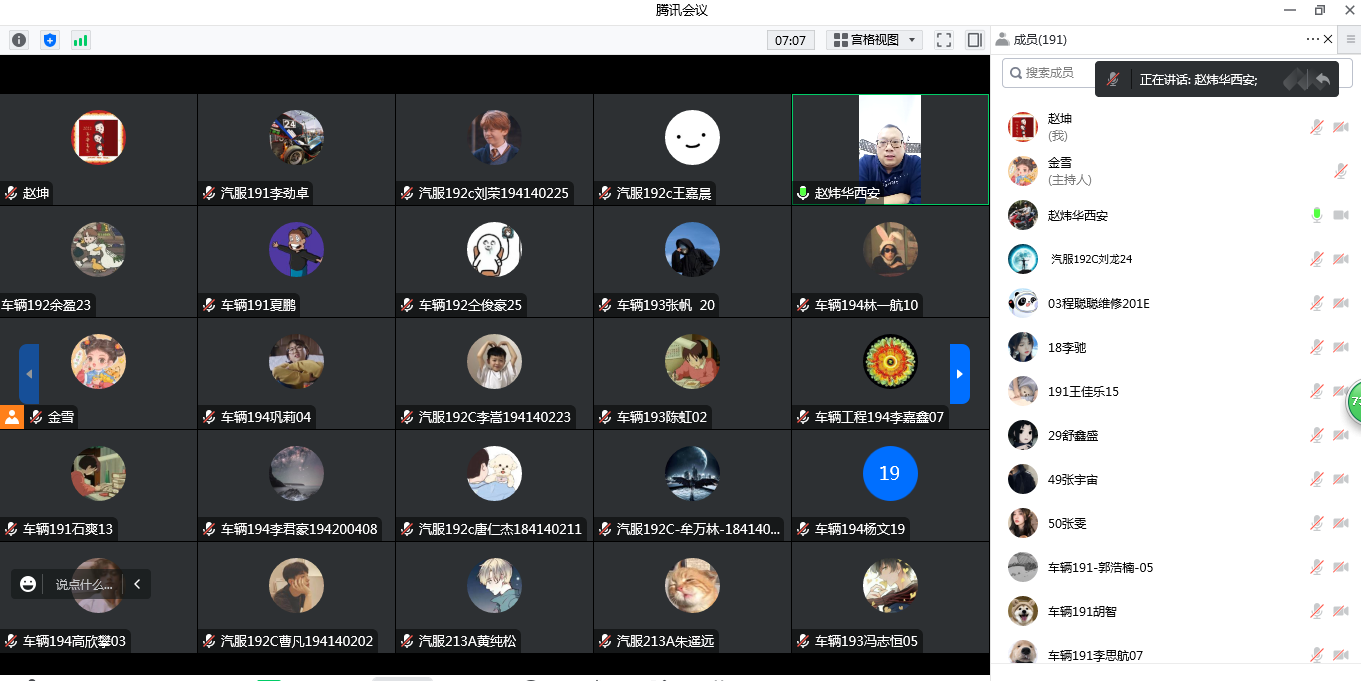
Task: Open the emoji reaction smiley icon
Action: [x=28, y=584]
